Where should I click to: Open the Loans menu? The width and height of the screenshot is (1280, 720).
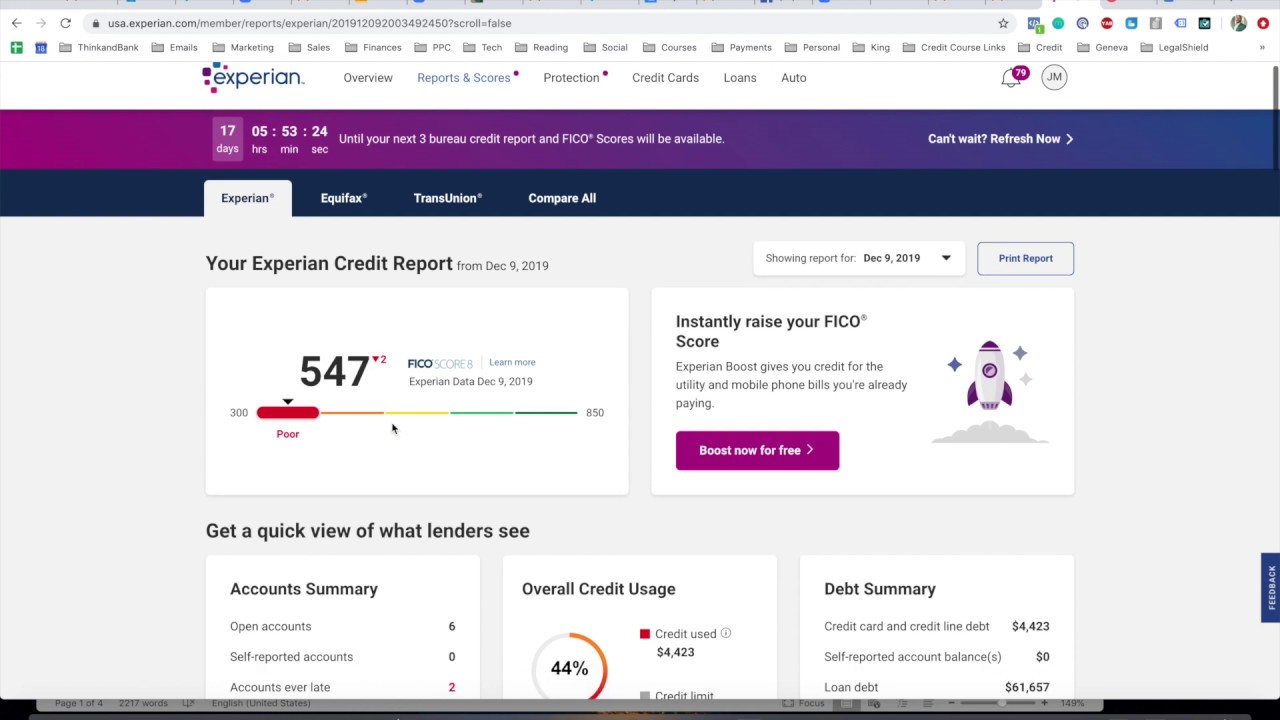coord(740,78)
